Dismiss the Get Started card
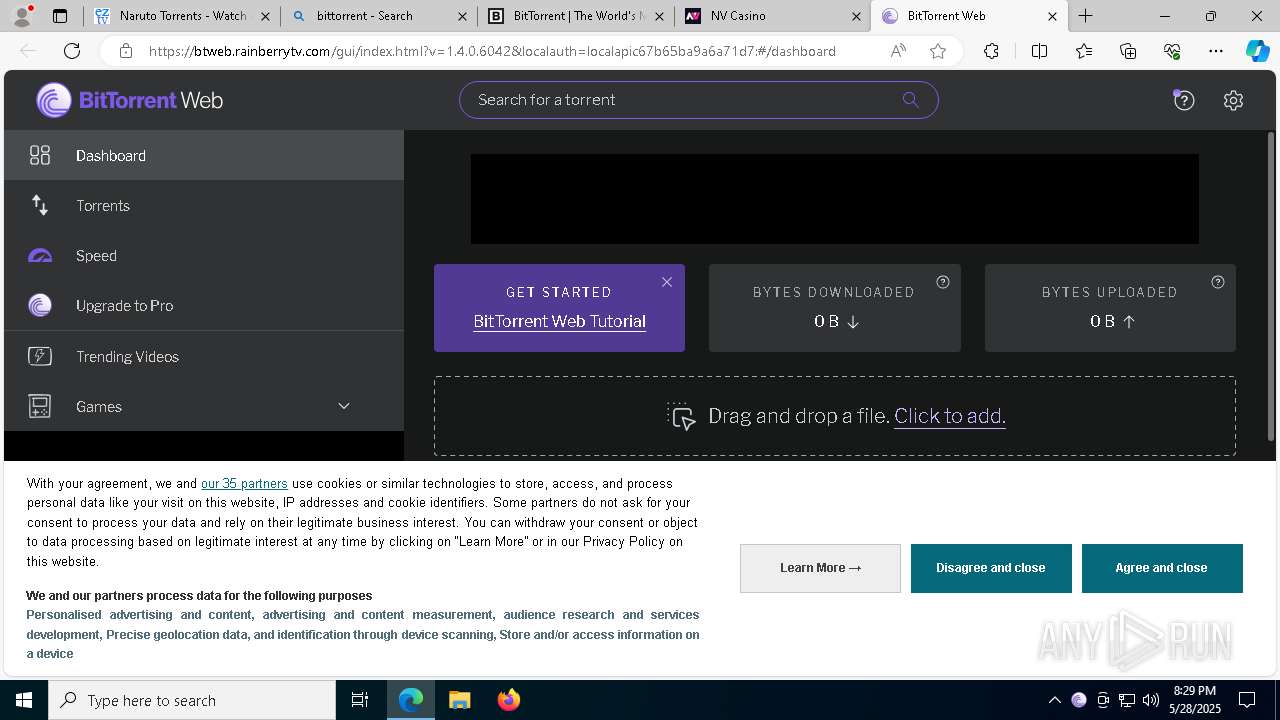Image resolution: width=1280 pixels, height=720 pixels. pos(667,282)
